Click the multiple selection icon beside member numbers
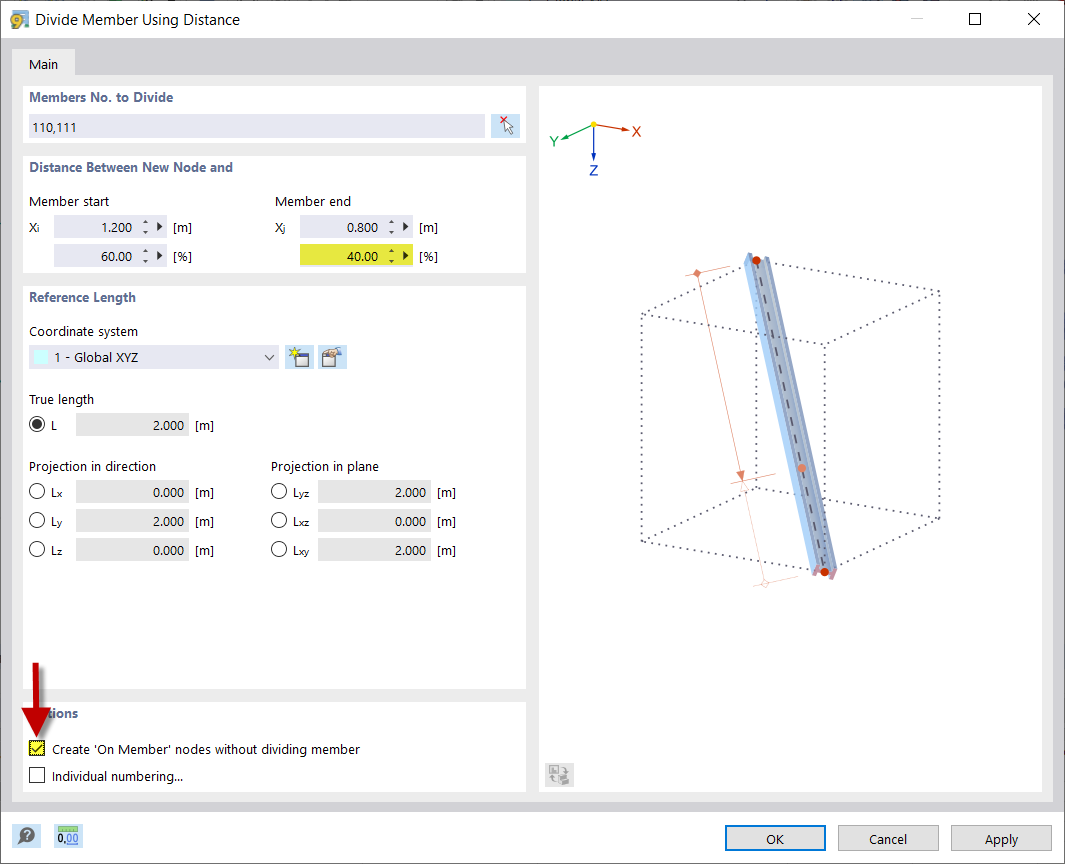This screenshot has width=1065, height=864. tap(505, 125)
